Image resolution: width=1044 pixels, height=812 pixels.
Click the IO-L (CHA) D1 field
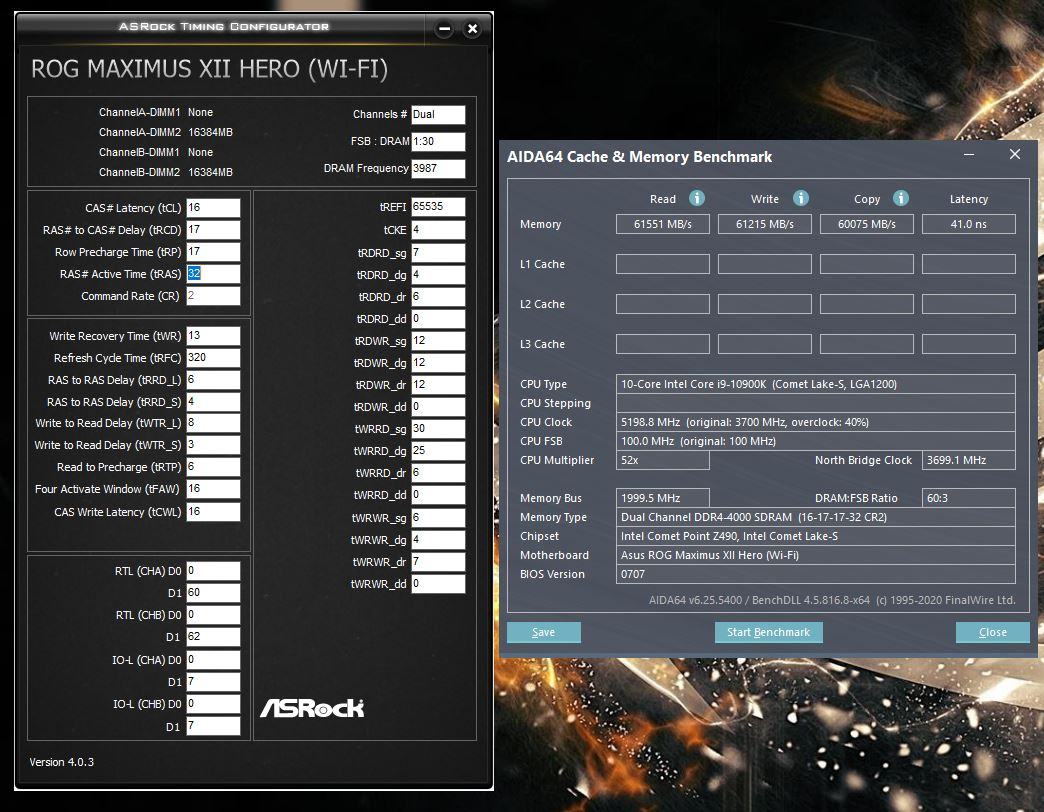point(213,682)
